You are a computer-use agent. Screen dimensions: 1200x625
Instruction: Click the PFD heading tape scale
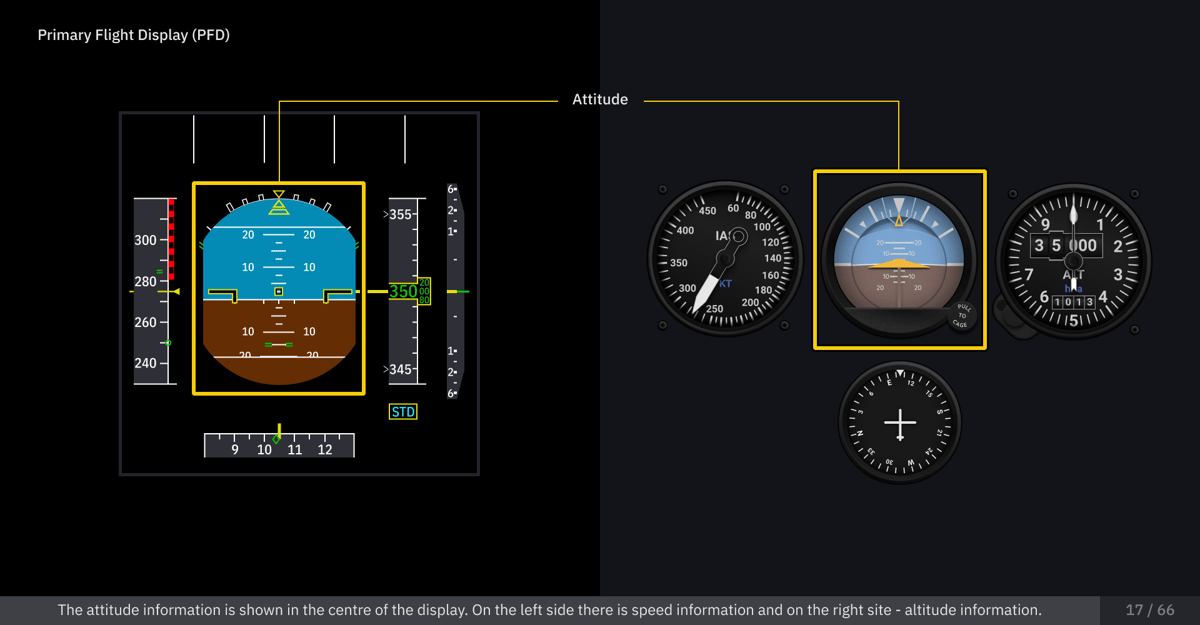point(279,446)
